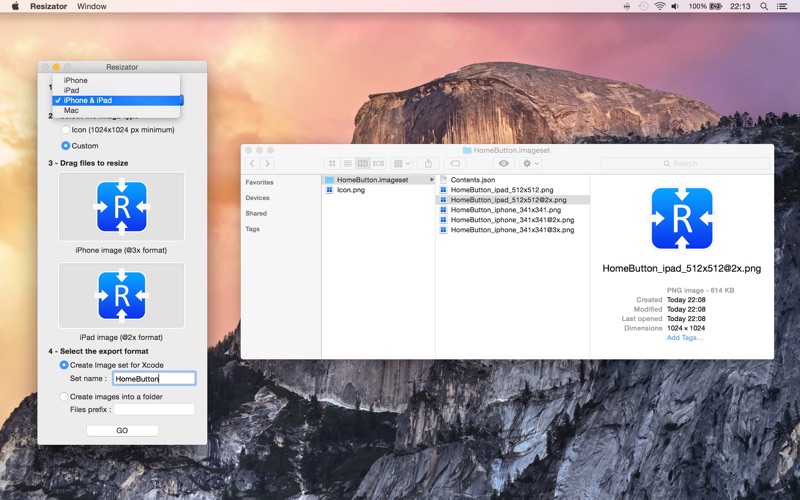Select HomeButton_ipad_512x512@2x.png in file list

coord(513,200)
